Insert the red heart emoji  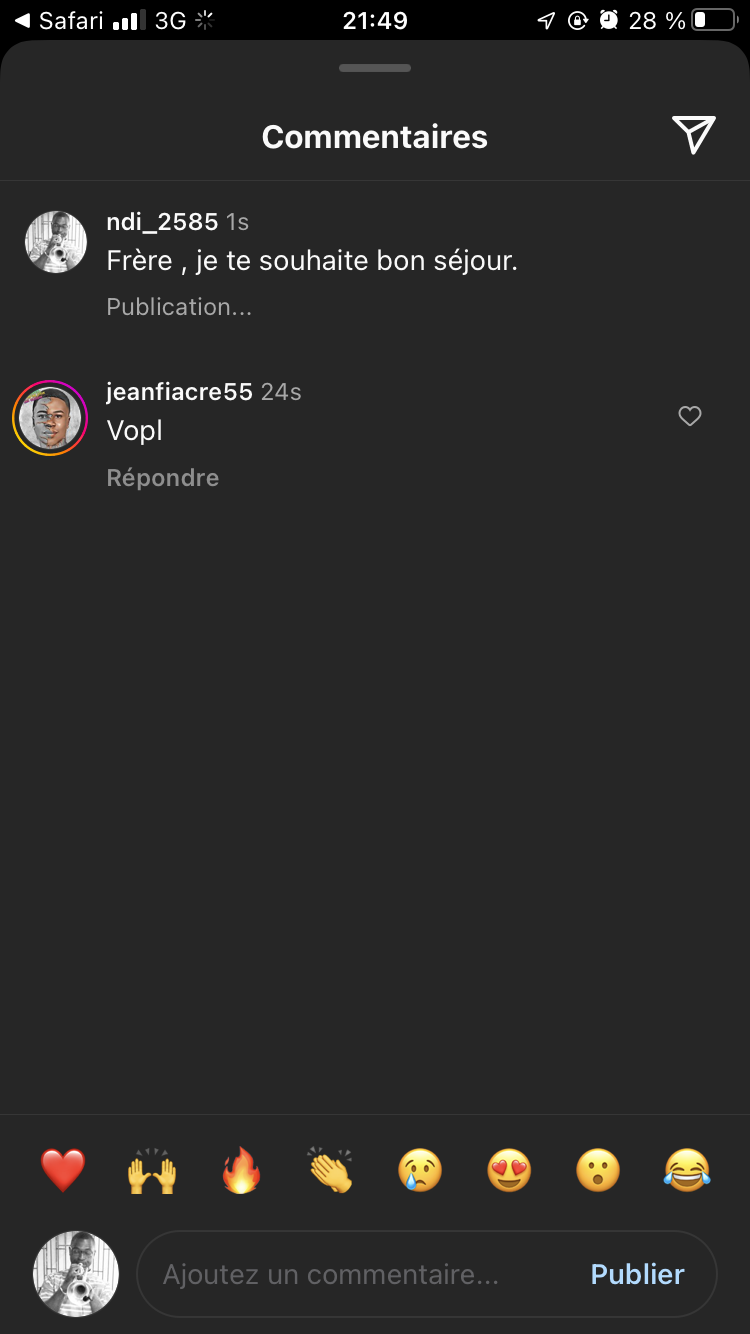(63, 1170)
